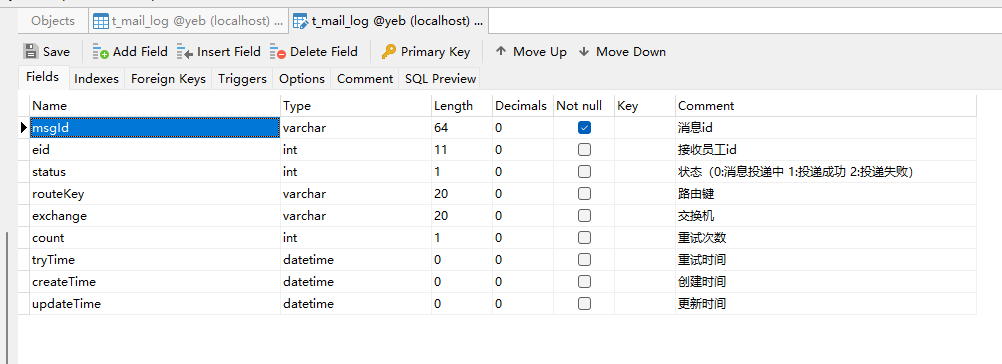Screen dimensions: 1002x364
Task: Select the routeKey field name cell
Action: click(x=155, y=193)
